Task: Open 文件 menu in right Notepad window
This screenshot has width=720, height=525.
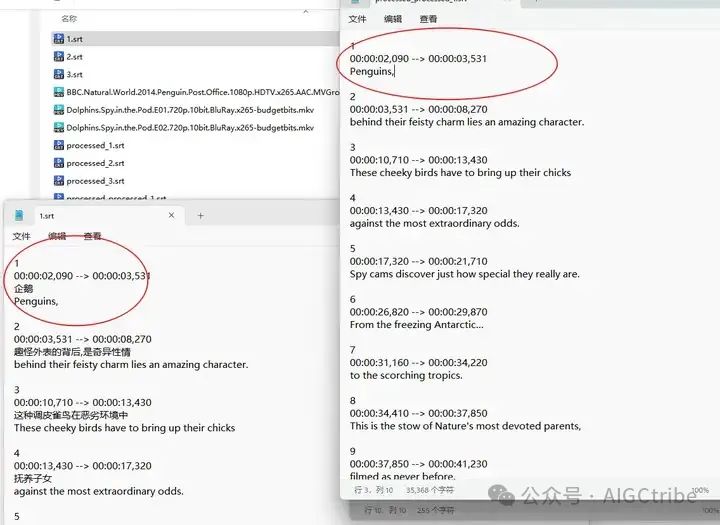Action: click(x=357, y=19)
